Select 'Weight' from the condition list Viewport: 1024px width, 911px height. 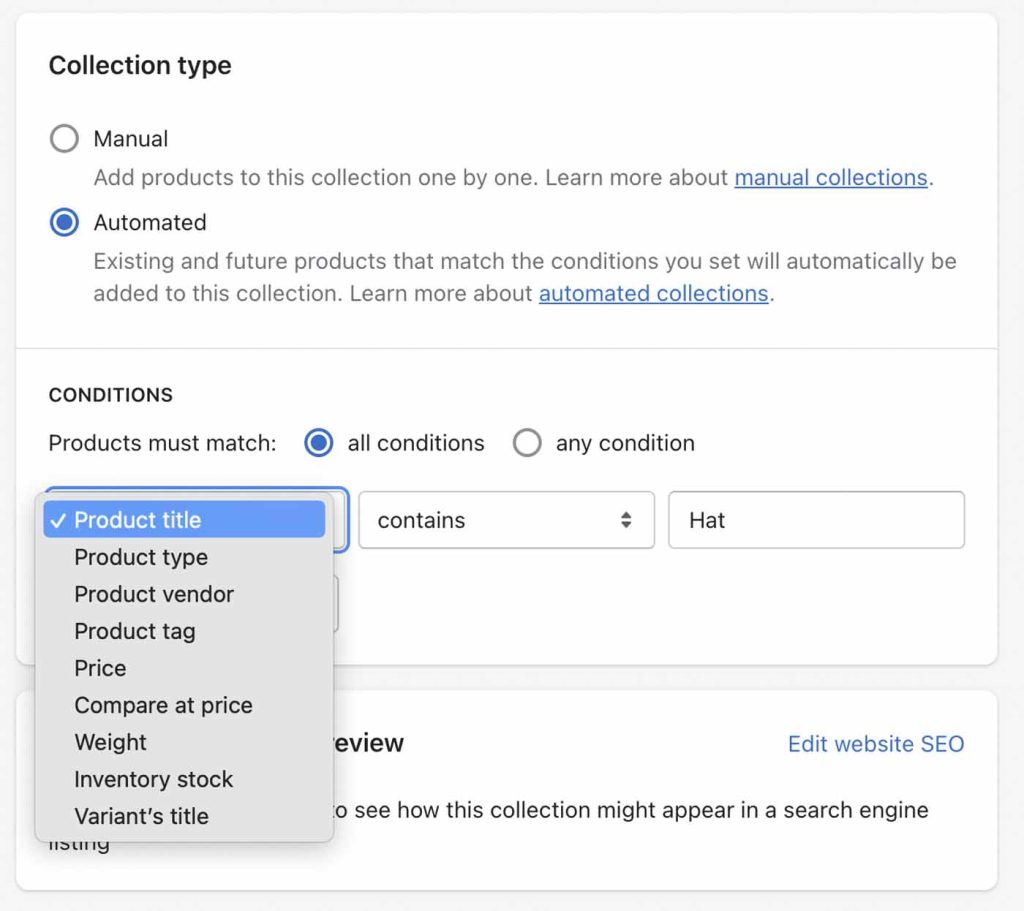110,742
